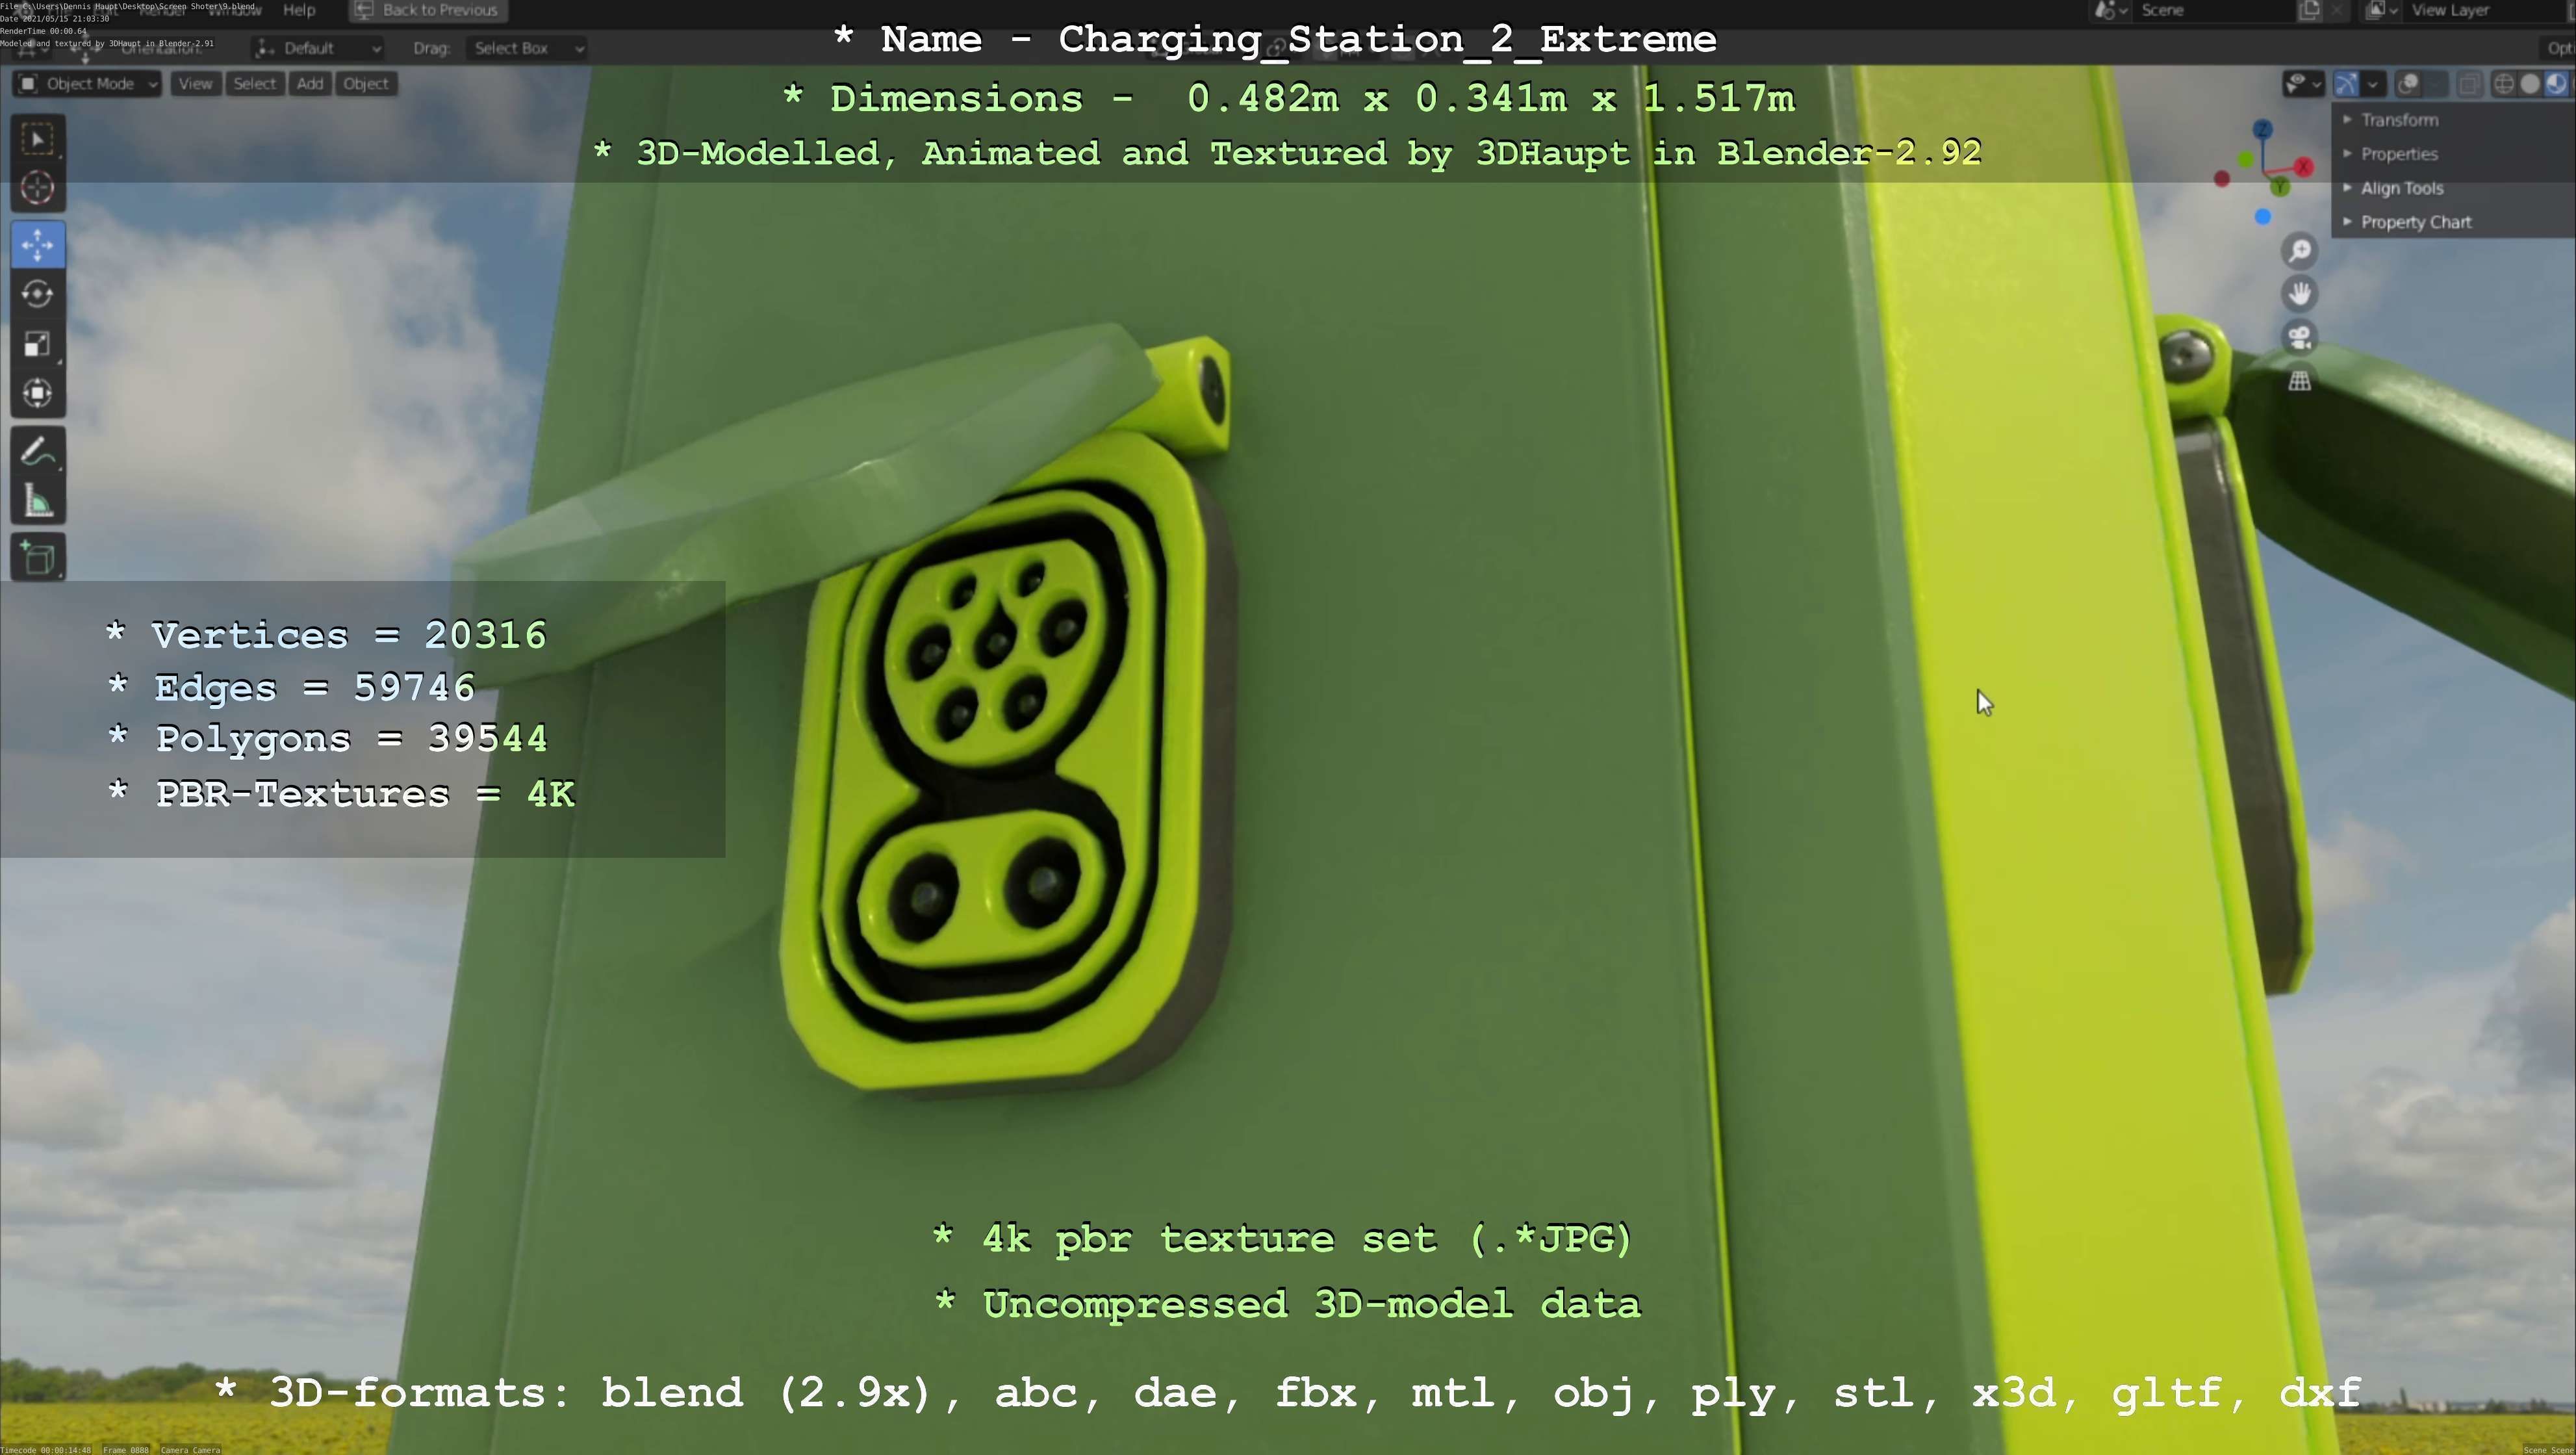Switch to wireframe viewport shading
The height and width of the screenshot is (1455, 2576).
pos(2504,84)
